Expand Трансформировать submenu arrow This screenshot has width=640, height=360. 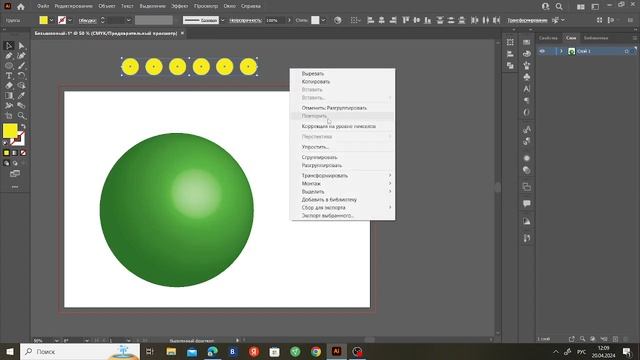point(390,176)
